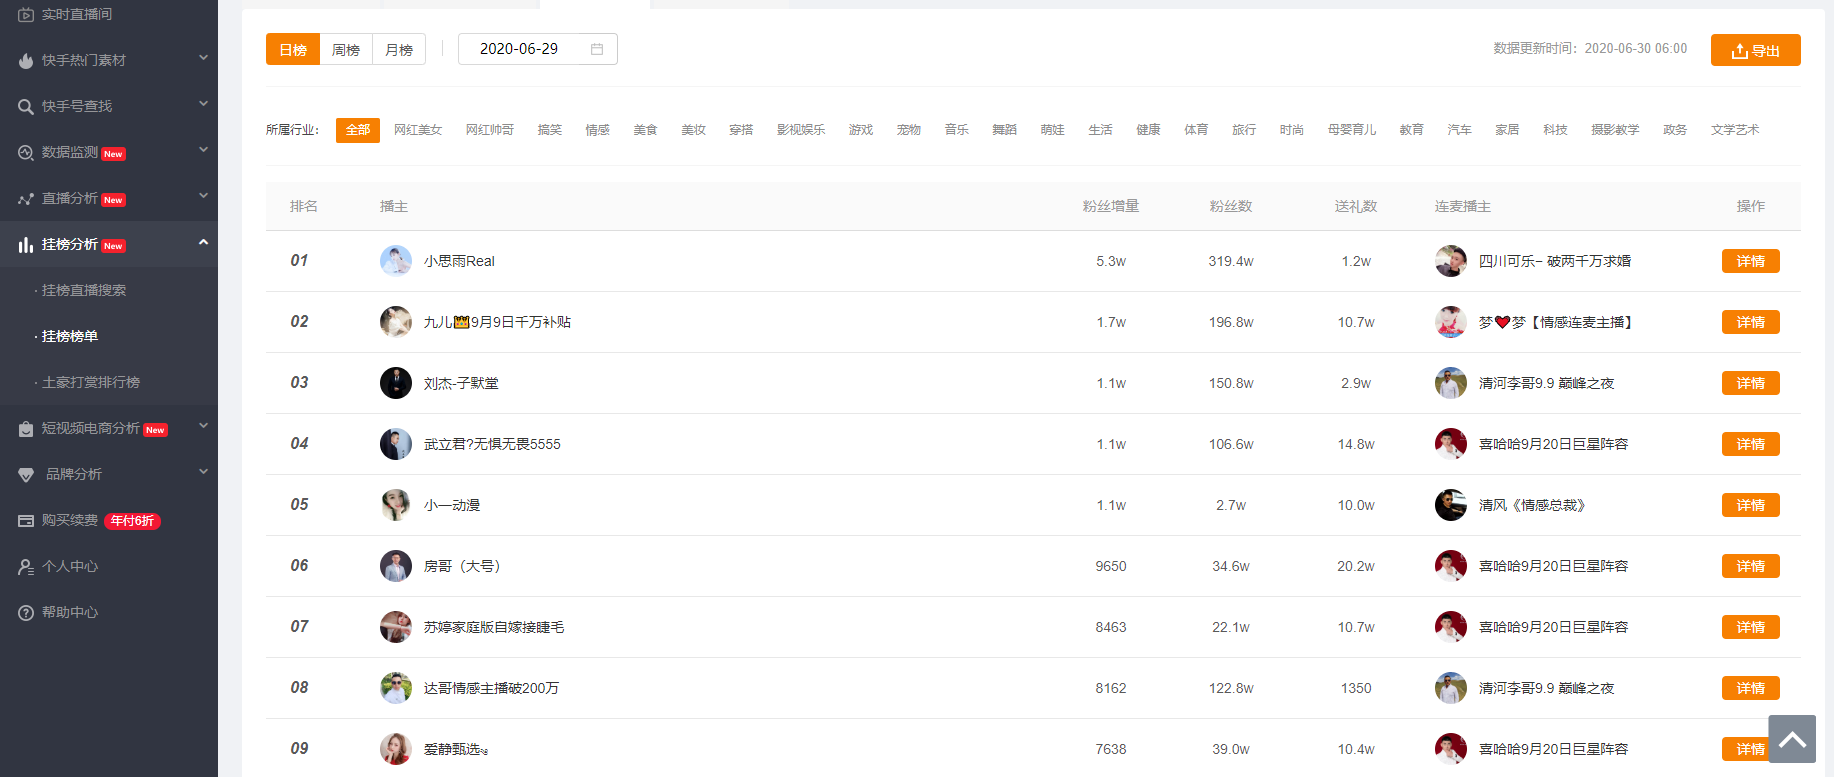Click 详情 for 达哥情感主播破200万
The height and width of the screenshot is (777, 1834).
coord(1751,688)
